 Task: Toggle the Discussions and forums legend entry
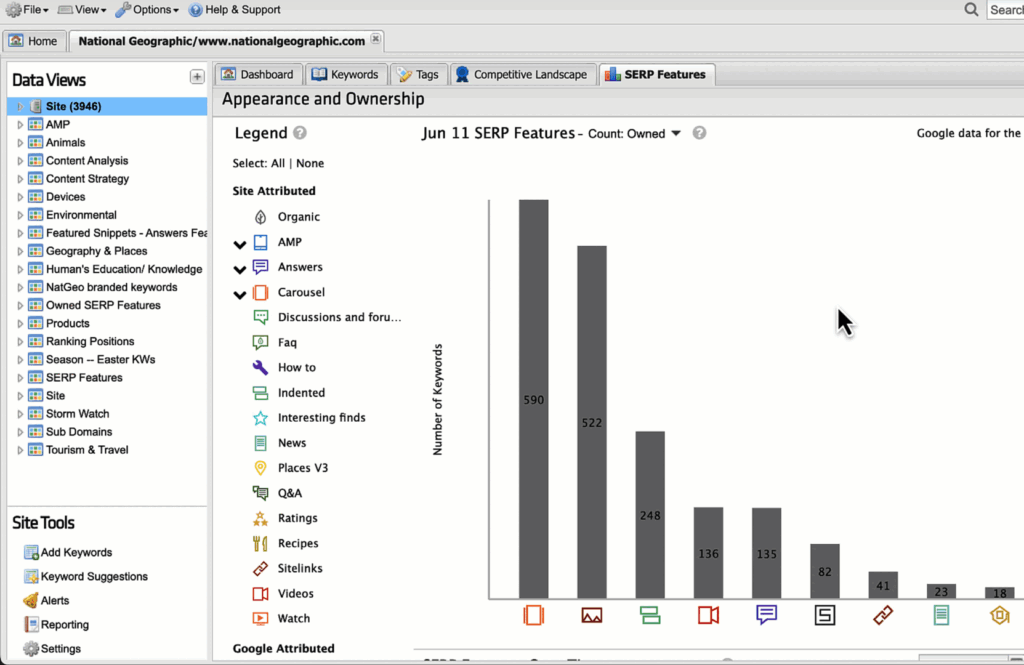pos(327,317)
